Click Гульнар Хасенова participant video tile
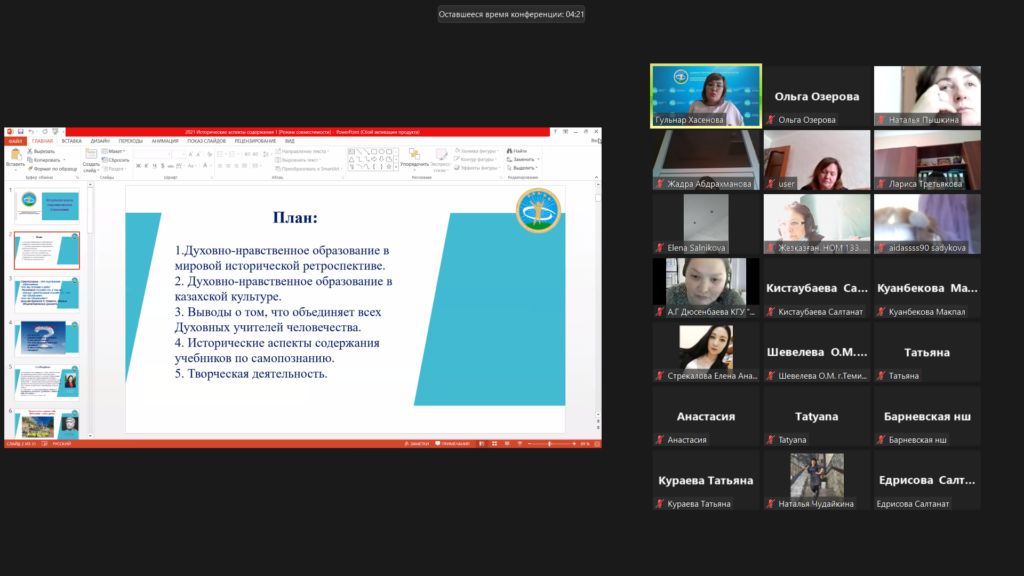Image resolution: width=1024 pixels, height=576 pixels. click(706, 95)
